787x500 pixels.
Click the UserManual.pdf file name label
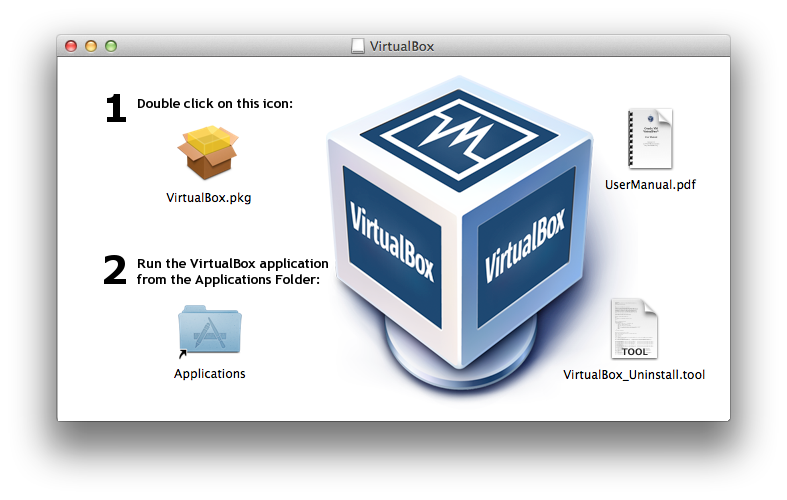coord(650,185)
